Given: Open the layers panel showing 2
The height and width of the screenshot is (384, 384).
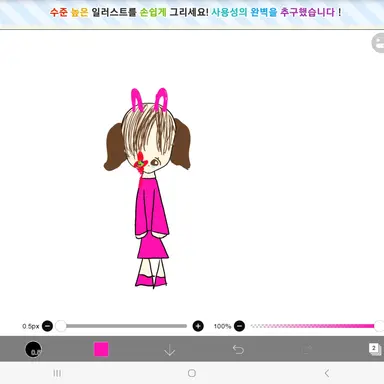Looking at the screenshot, I should [x=375, y=349].
